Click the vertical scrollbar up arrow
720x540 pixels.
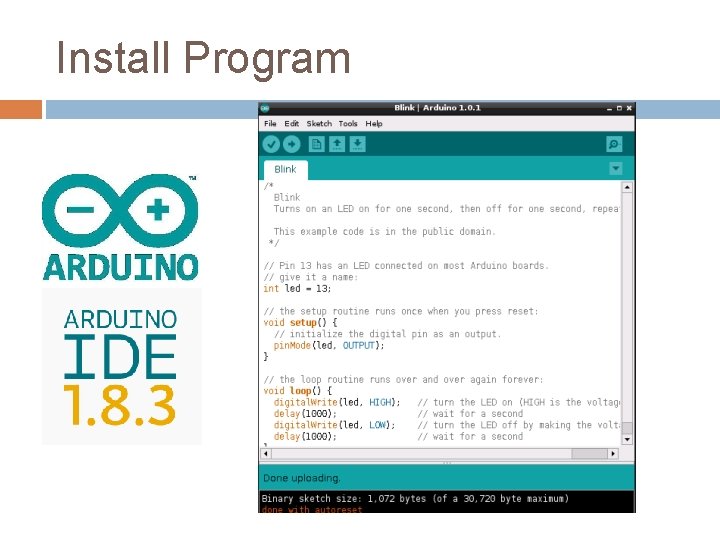pyautogui.click(x=627, y=187)
